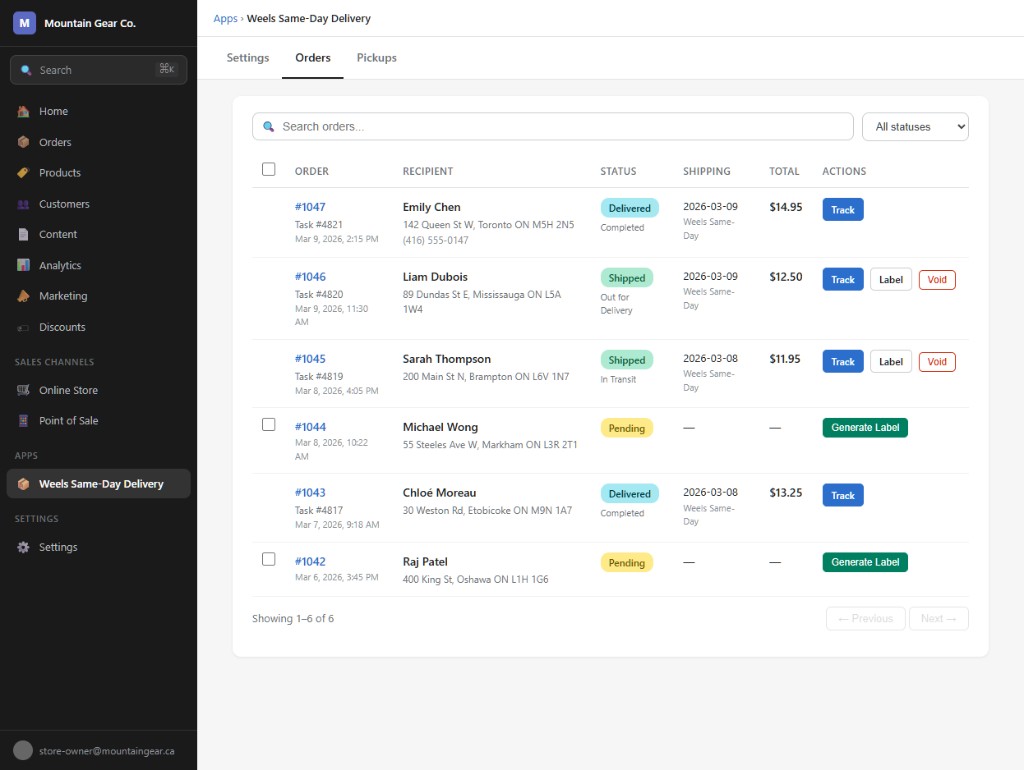Viewport: 1024px width, 770px height.
Task: Switch to the Pickups tab
Action: [376, 58]
